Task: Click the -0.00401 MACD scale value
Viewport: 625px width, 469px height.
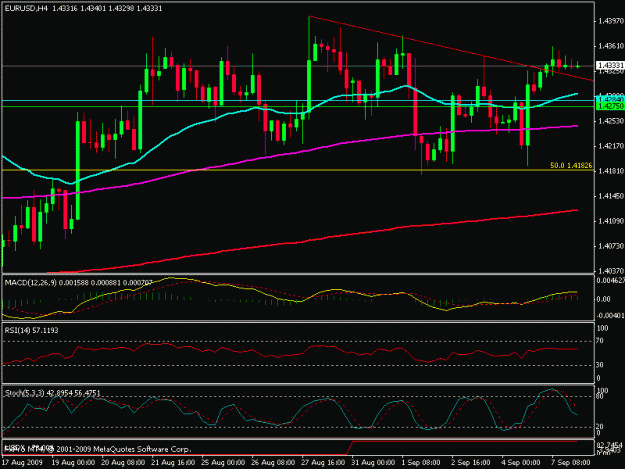Action: tap(610, 316)
